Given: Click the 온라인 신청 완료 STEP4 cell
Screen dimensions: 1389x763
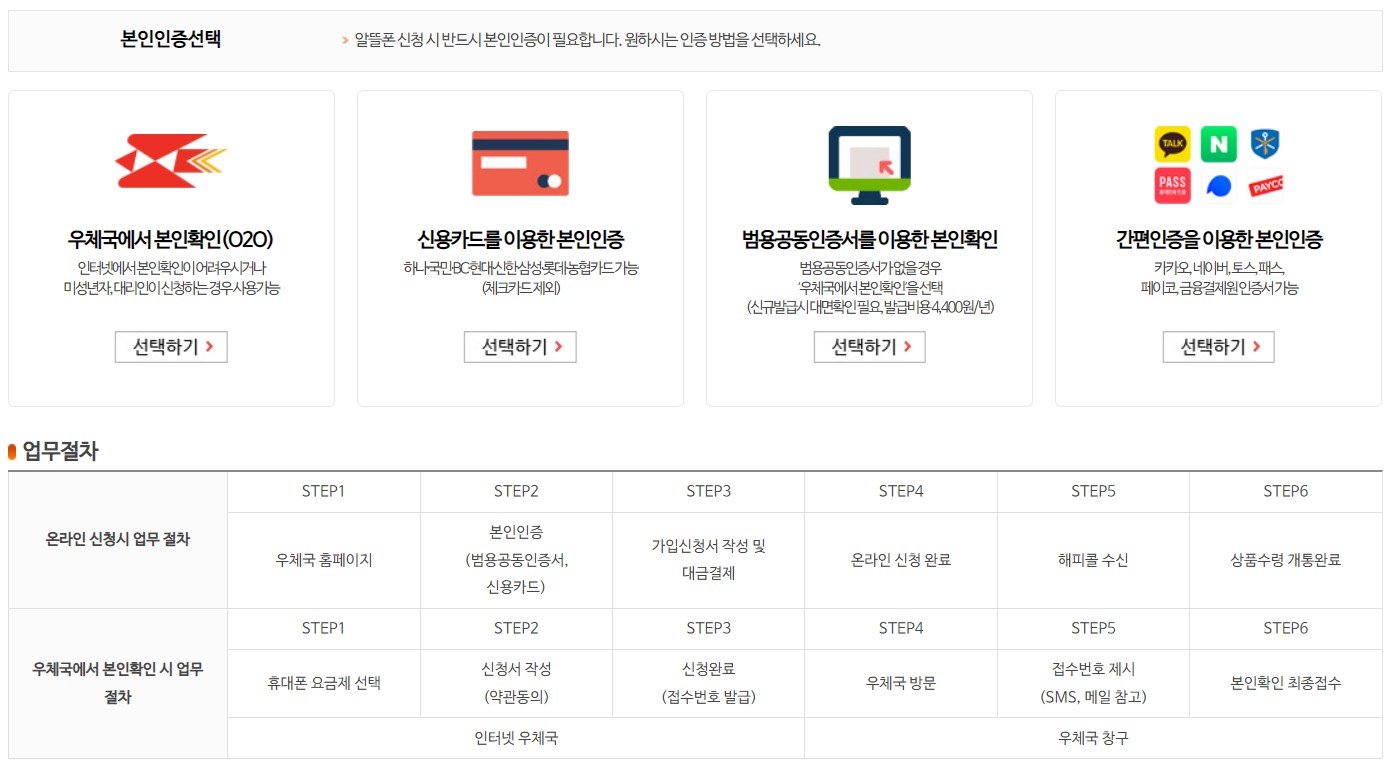Looking at the screenshot, I should click(900, 559).
